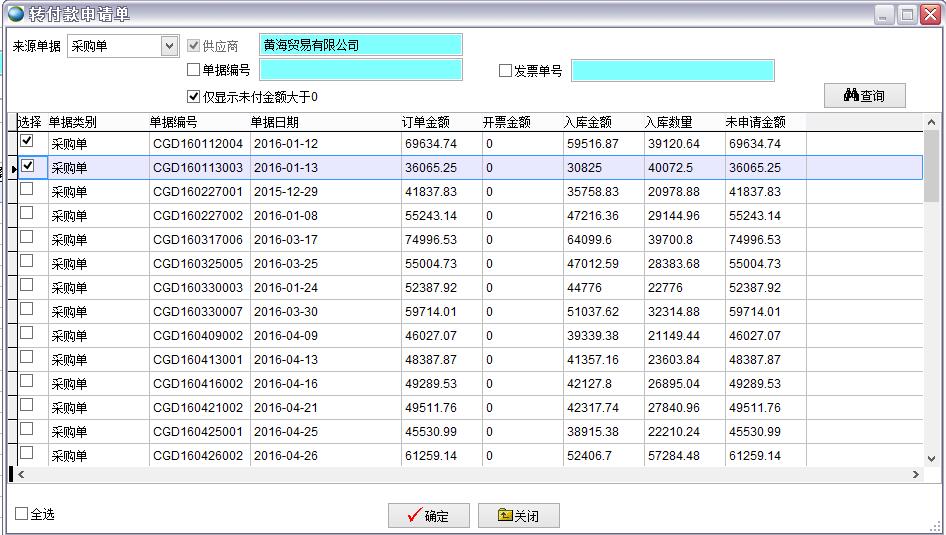Screen dimensions: 946x535
Task: Sort by document date column header
Action: (274, 122)
